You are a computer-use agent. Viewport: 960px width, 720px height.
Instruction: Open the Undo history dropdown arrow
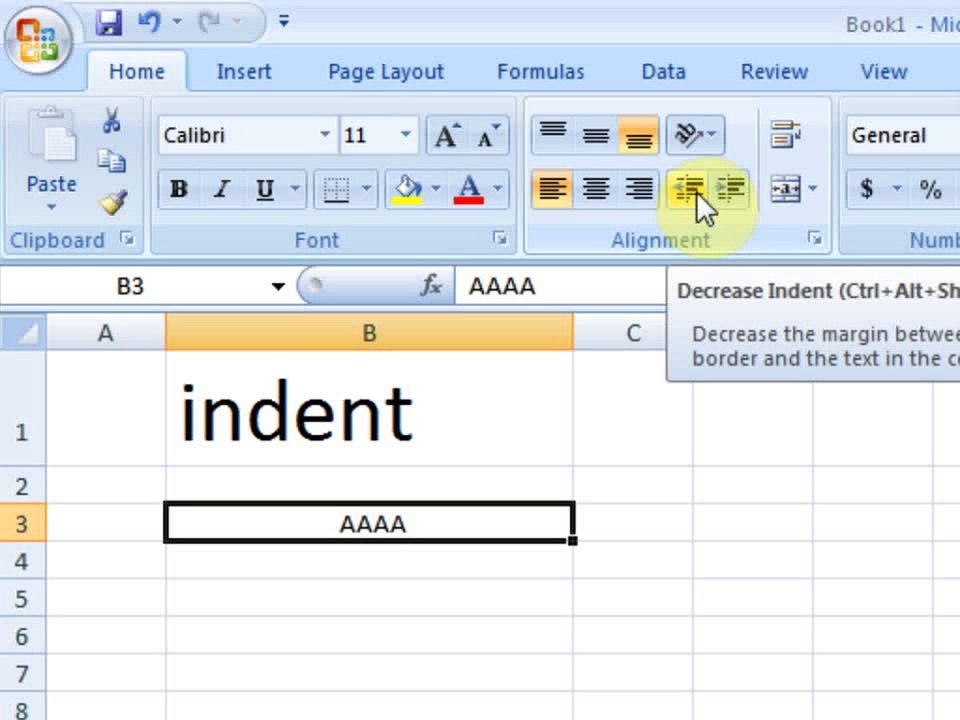pyautogui.click(x=177, y=22)
